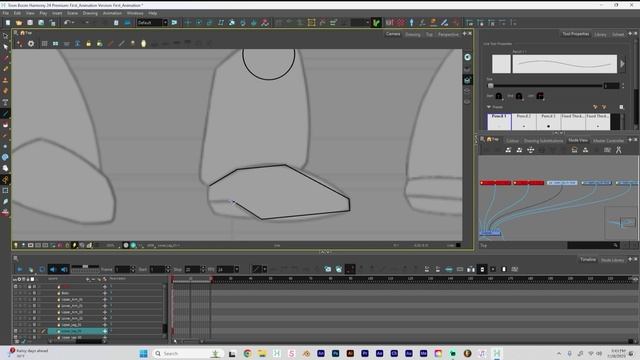The height and width of the screenshot is (360, 640).
Task: Click the Delete Layer minus icon in timeline
Action: (93, 279)
